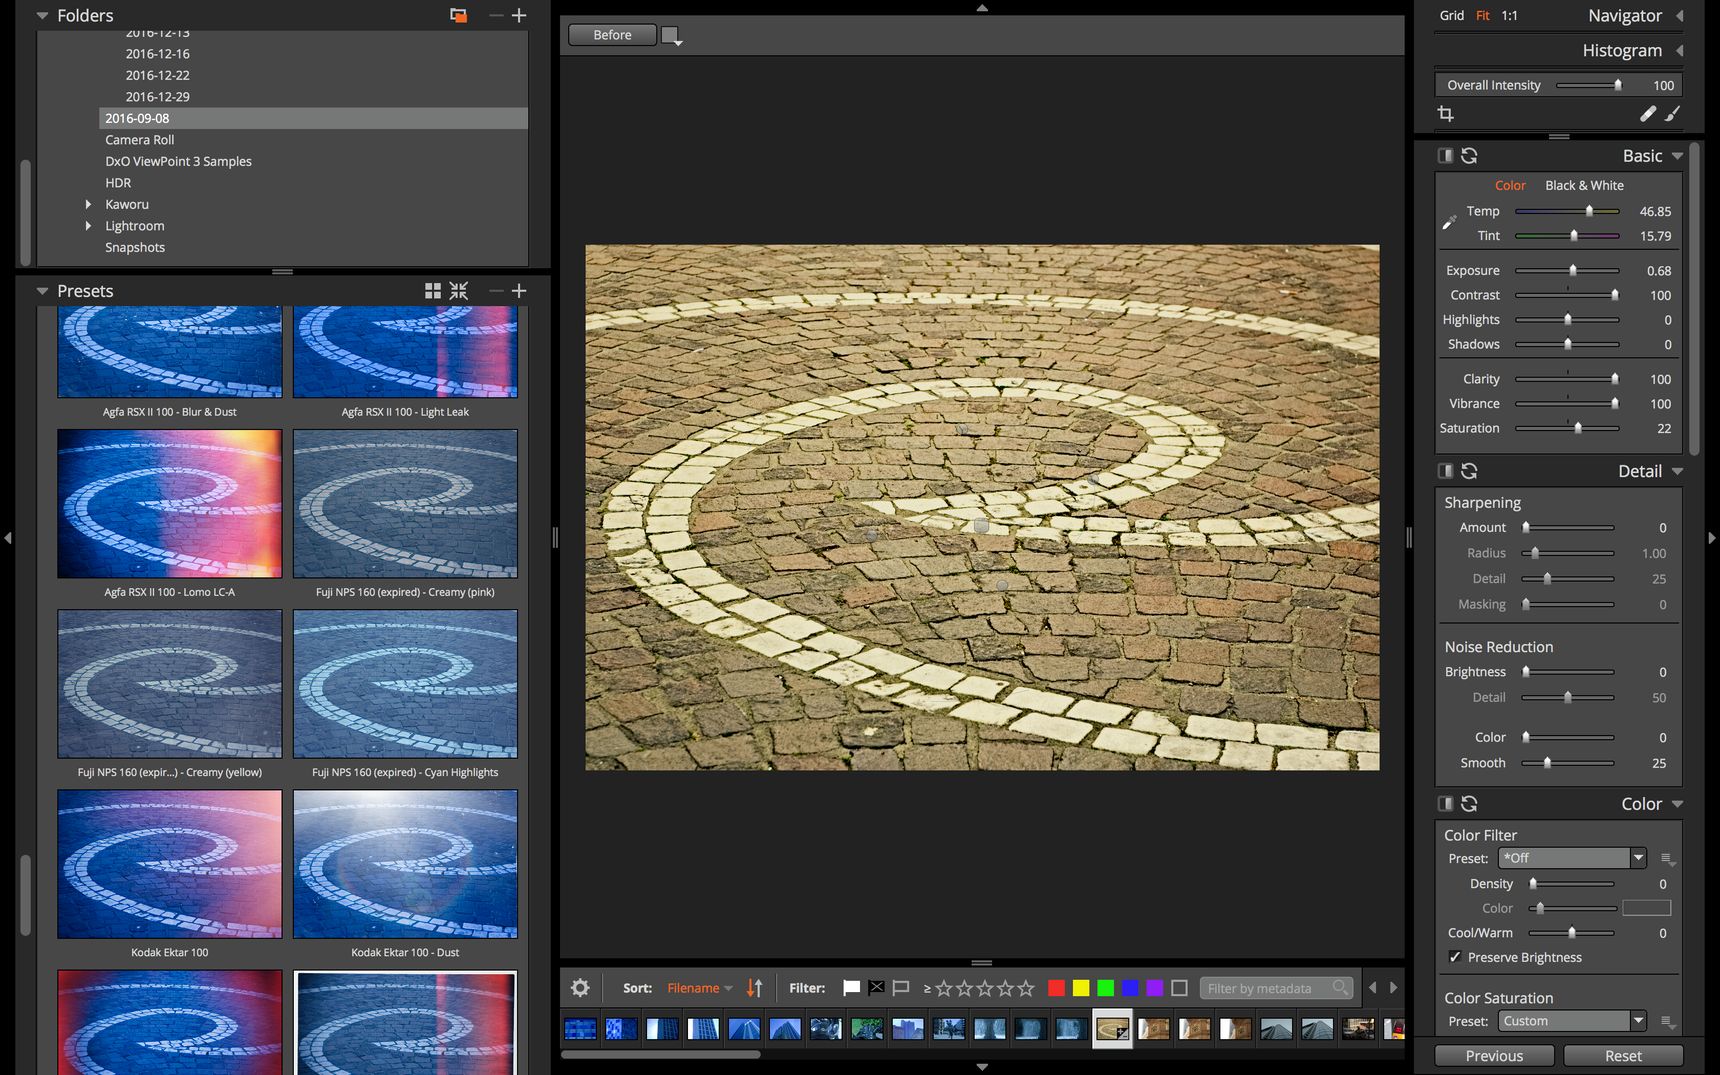Image resolution: width=1720 pixels, height=1075 pixels.
Task: Collapse the Detail panel arrow
Action: 1677,471
